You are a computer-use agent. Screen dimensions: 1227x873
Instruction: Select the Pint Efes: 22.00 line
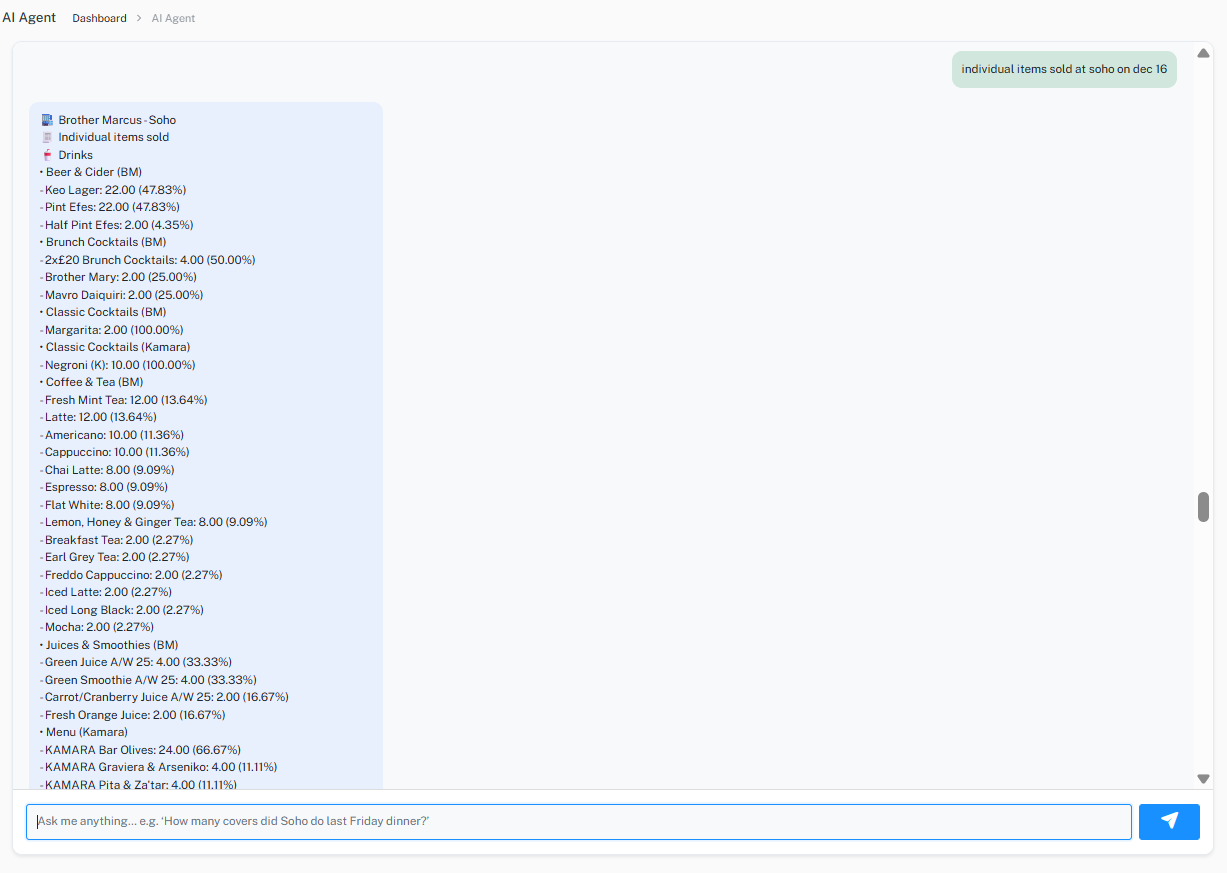pos(110,207)
